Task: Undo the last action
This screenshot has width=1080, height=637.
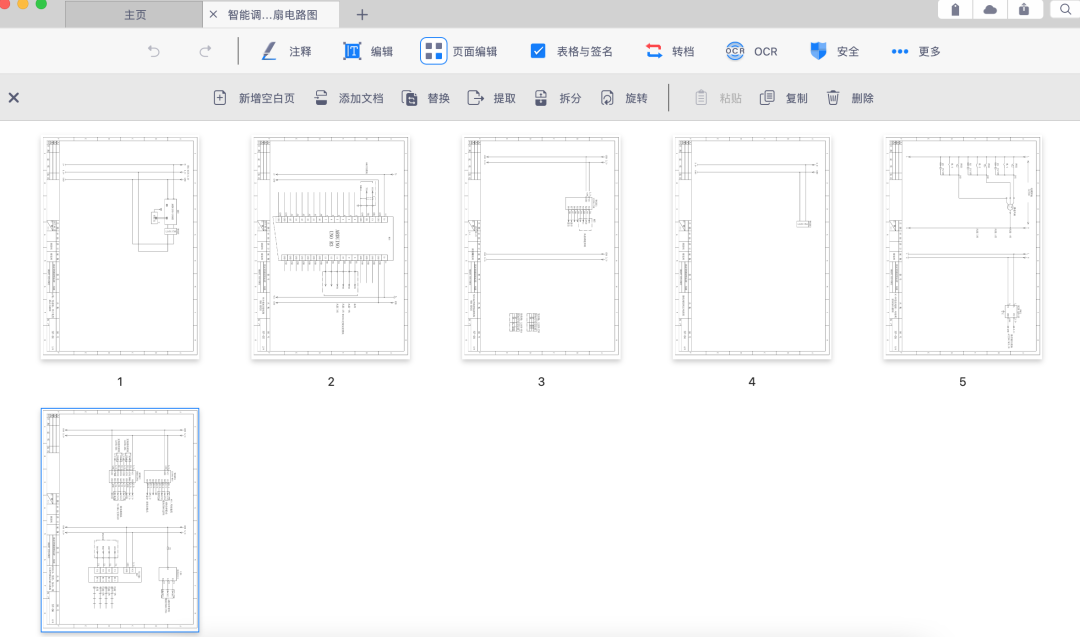Action: pyautogui.click(x=154, y=51)
